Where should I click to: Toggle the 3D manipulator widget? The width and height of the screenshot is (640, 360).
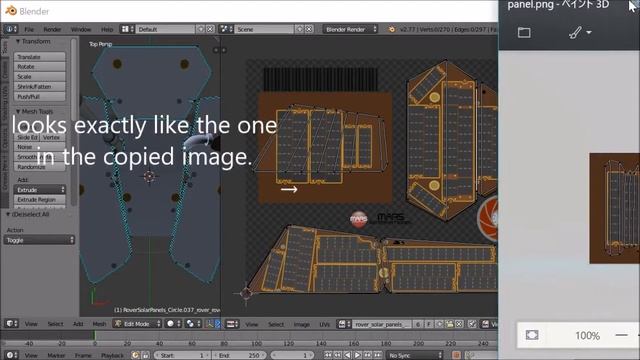(x=209, y=324)
